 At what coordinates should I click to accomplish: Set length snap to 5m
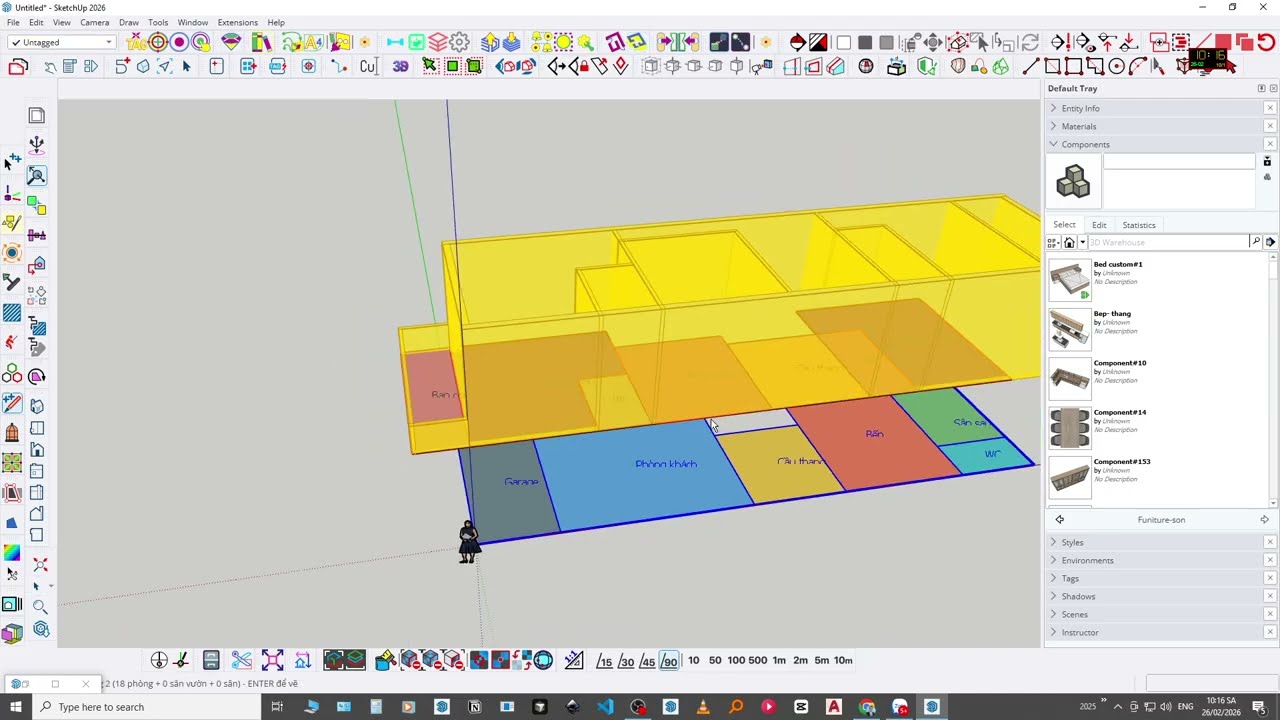tap(821, 660)
